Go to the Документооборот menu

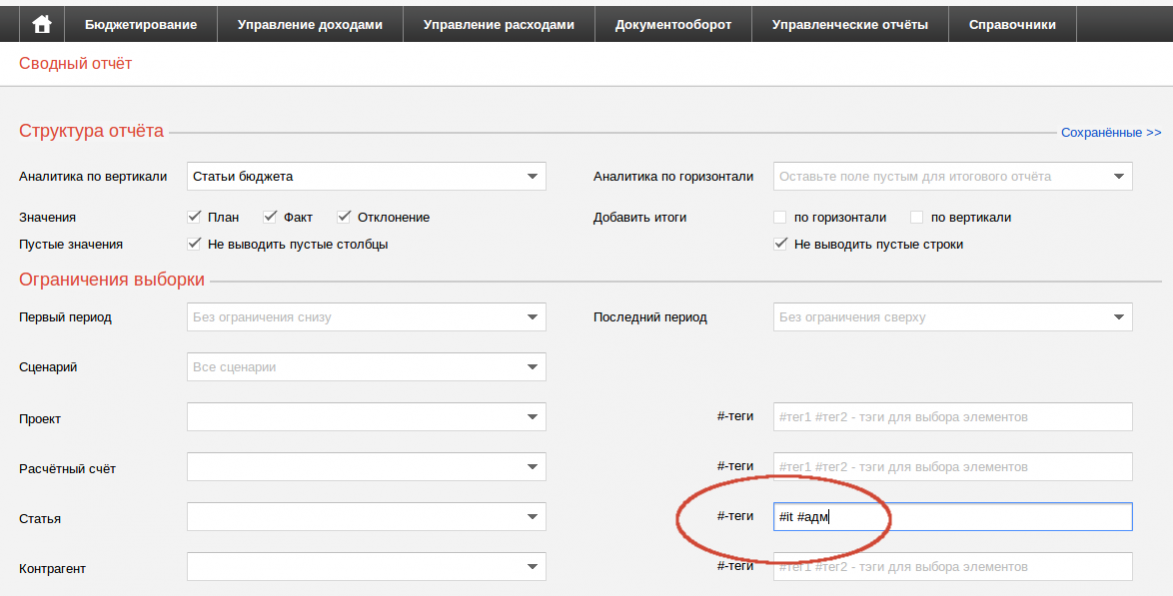673,25
